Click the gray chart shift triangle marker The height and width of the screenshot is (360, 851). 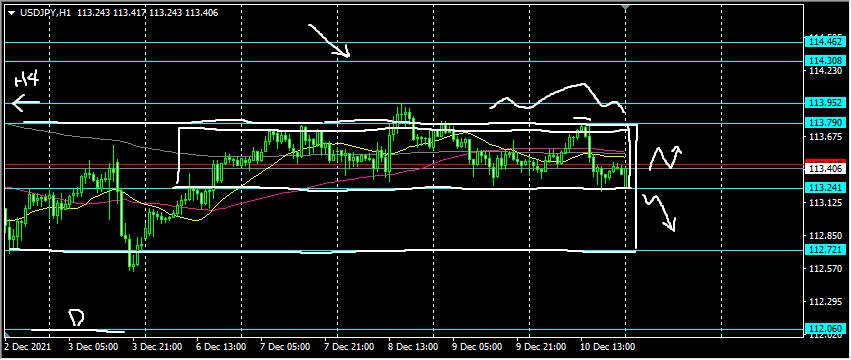click(x=626, y=8)
